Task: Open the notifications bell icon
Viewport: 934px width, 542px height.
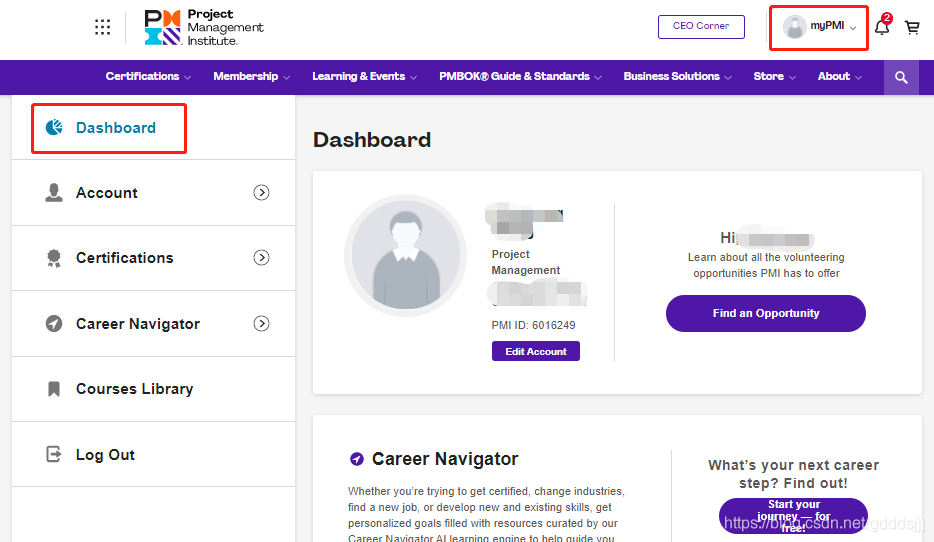Action: pyautogui.click(x=882, y=26)
